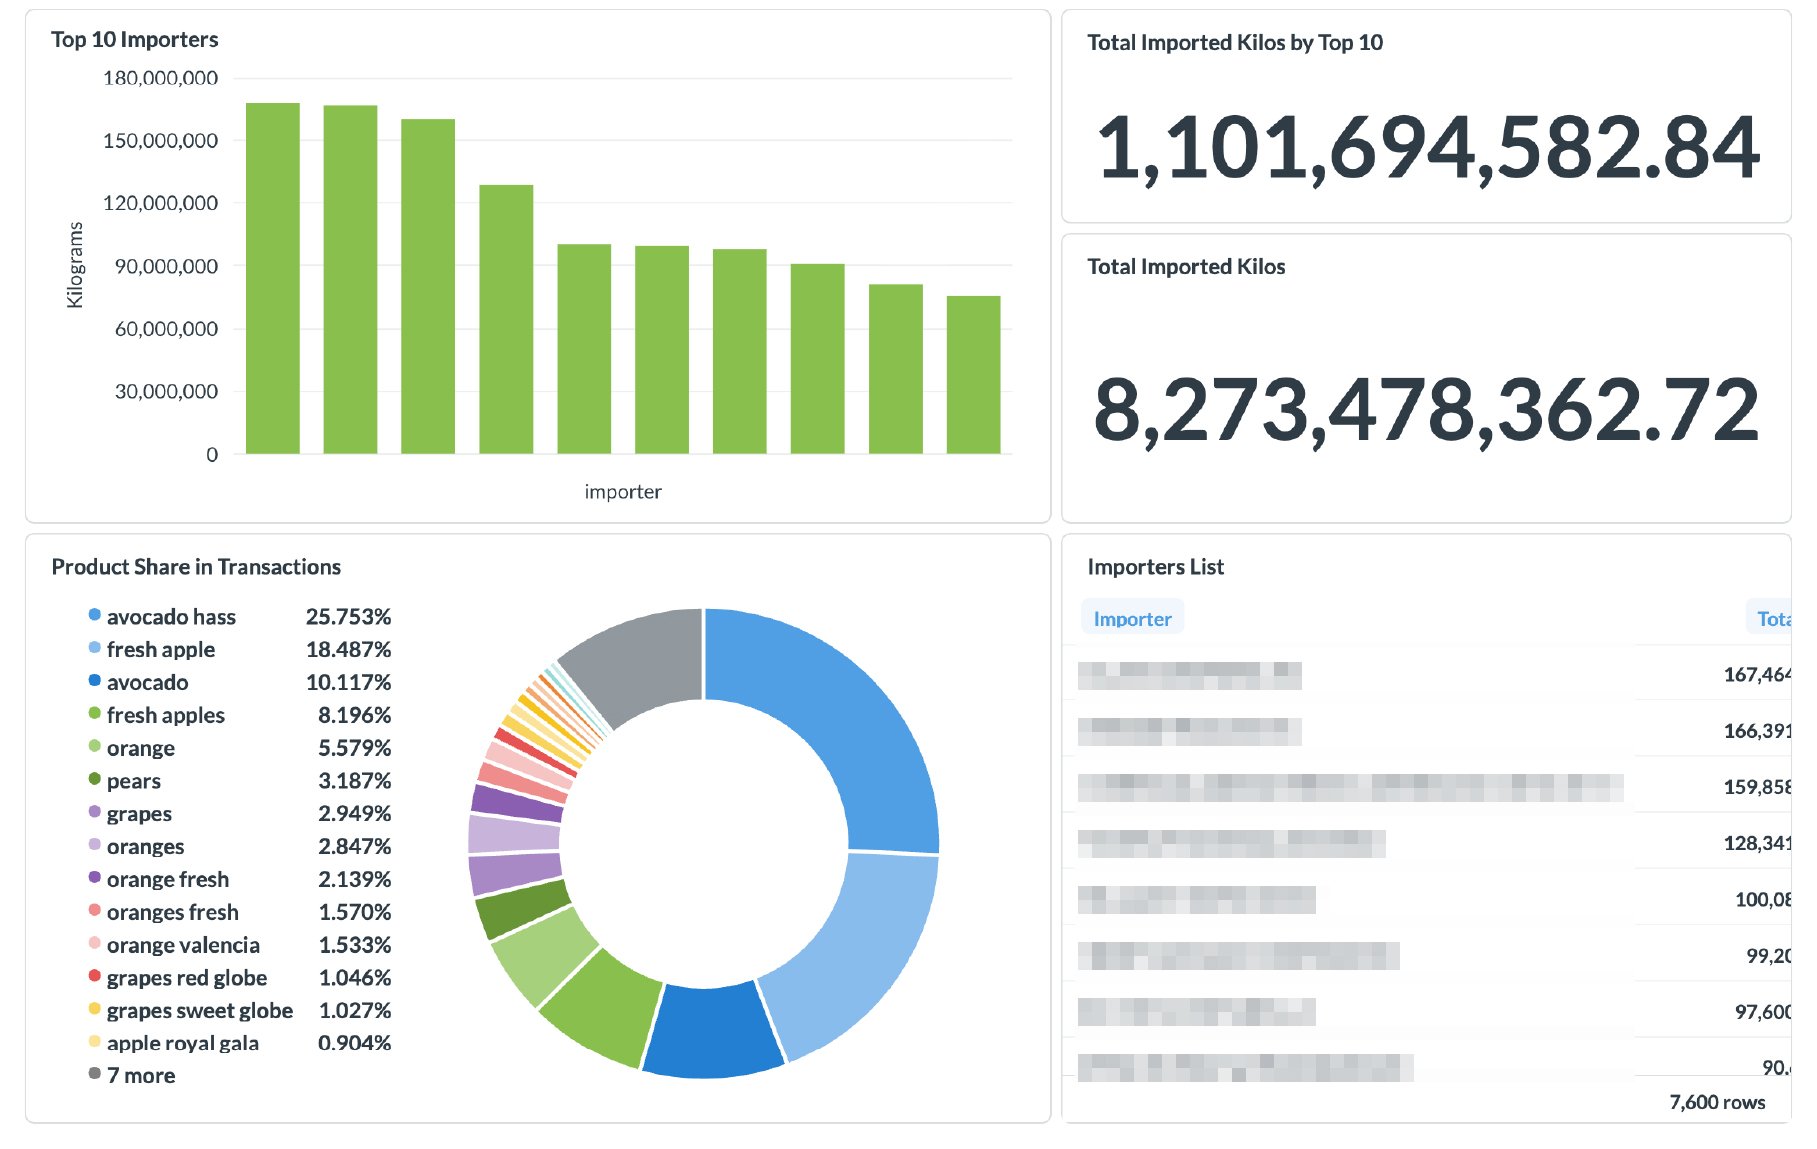Toggle the pears legend item
The image size is (1817, 1149).
tap(133, 781)
